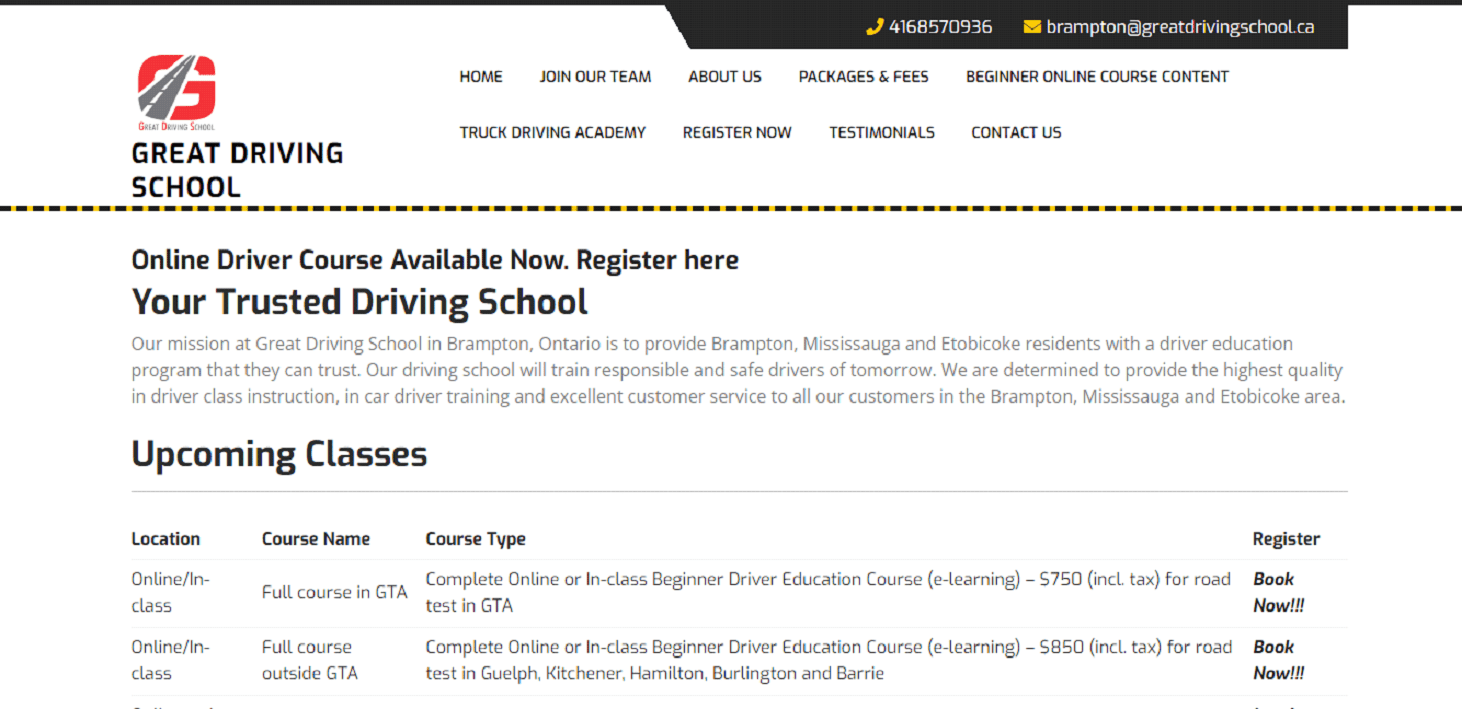1462x709 pixels.
Task: Click 'Full course outside GTA' cell
Action: tap(310, 660)
